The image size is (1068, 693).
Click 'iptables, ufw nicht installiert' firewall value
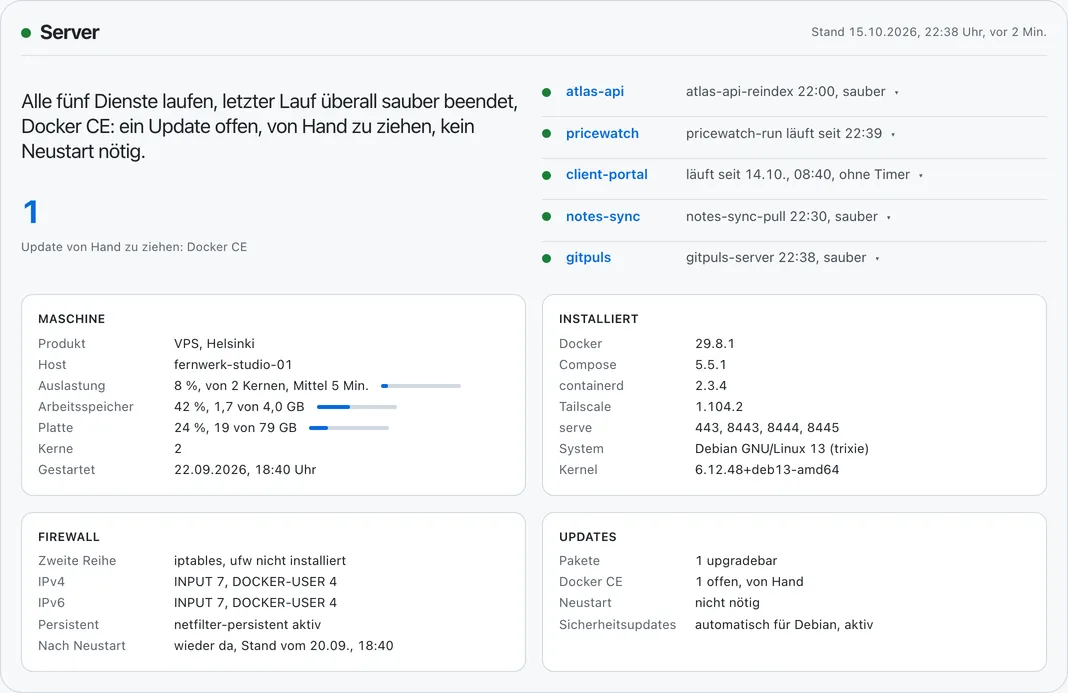click(260, 561)
